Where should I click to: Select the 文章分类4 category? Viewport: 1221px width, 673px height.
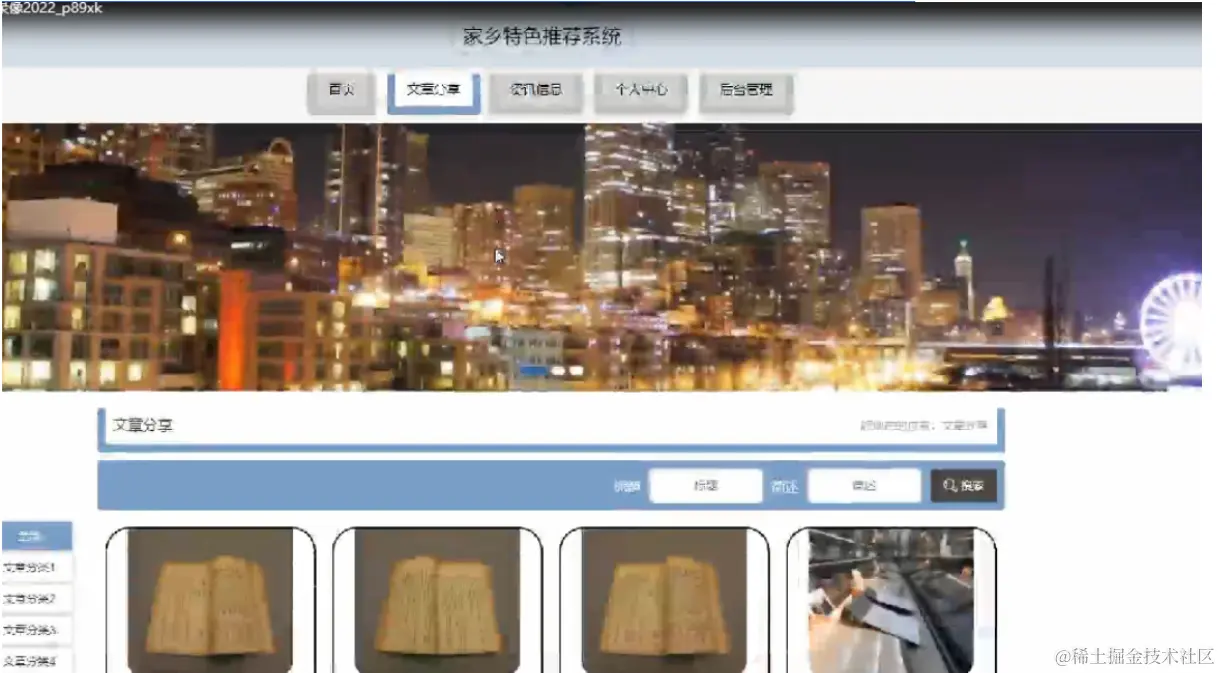click(36, 661)
